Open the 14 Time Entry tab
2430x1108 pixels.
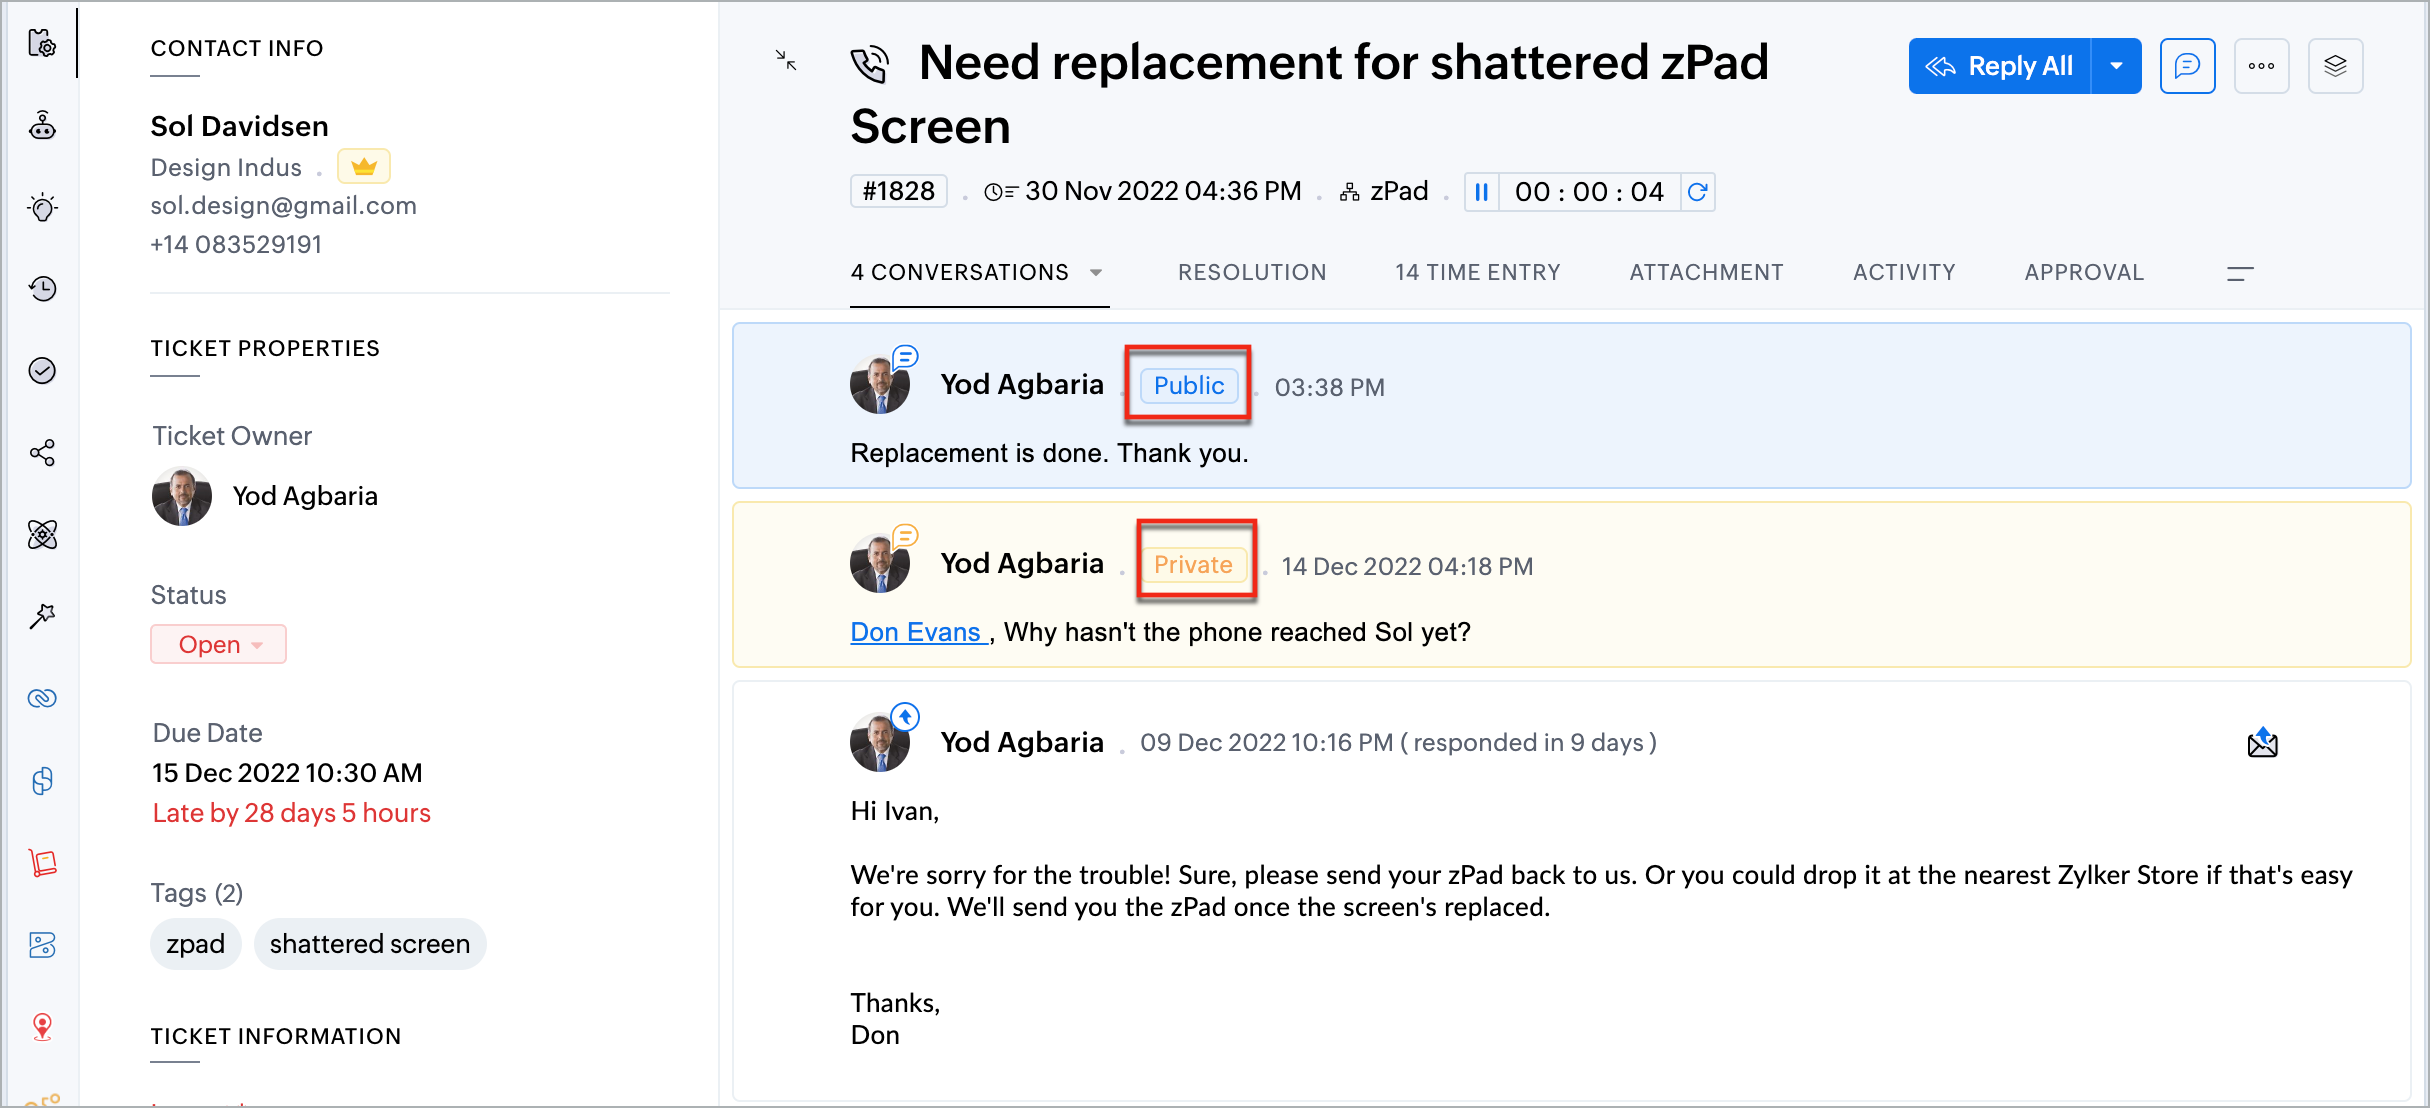click(x=1477, y=273)
